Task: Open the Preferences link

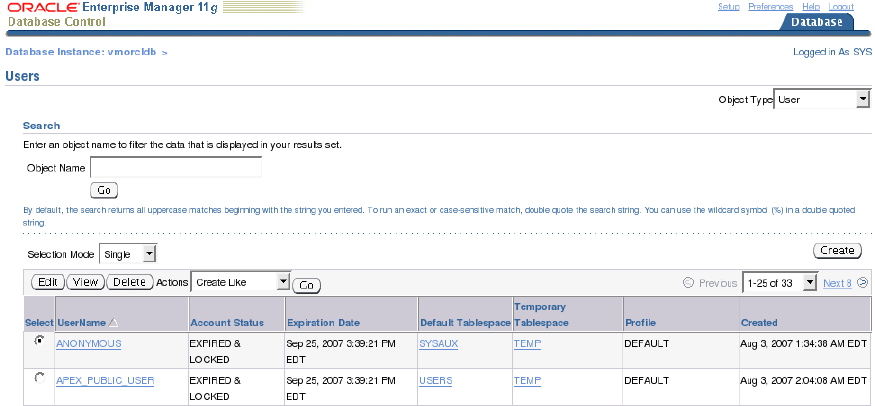Action: pyautogui.click(x=771, y=7)
